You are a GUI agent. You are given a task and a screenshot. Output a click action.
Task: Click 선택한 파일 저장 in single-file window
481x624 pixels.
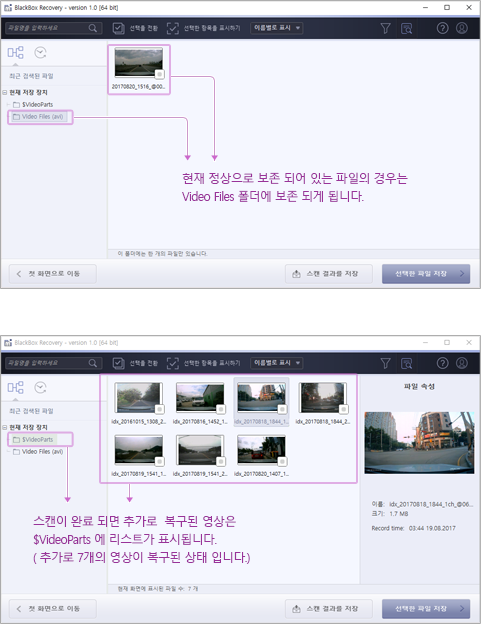(x=426, y=274)
